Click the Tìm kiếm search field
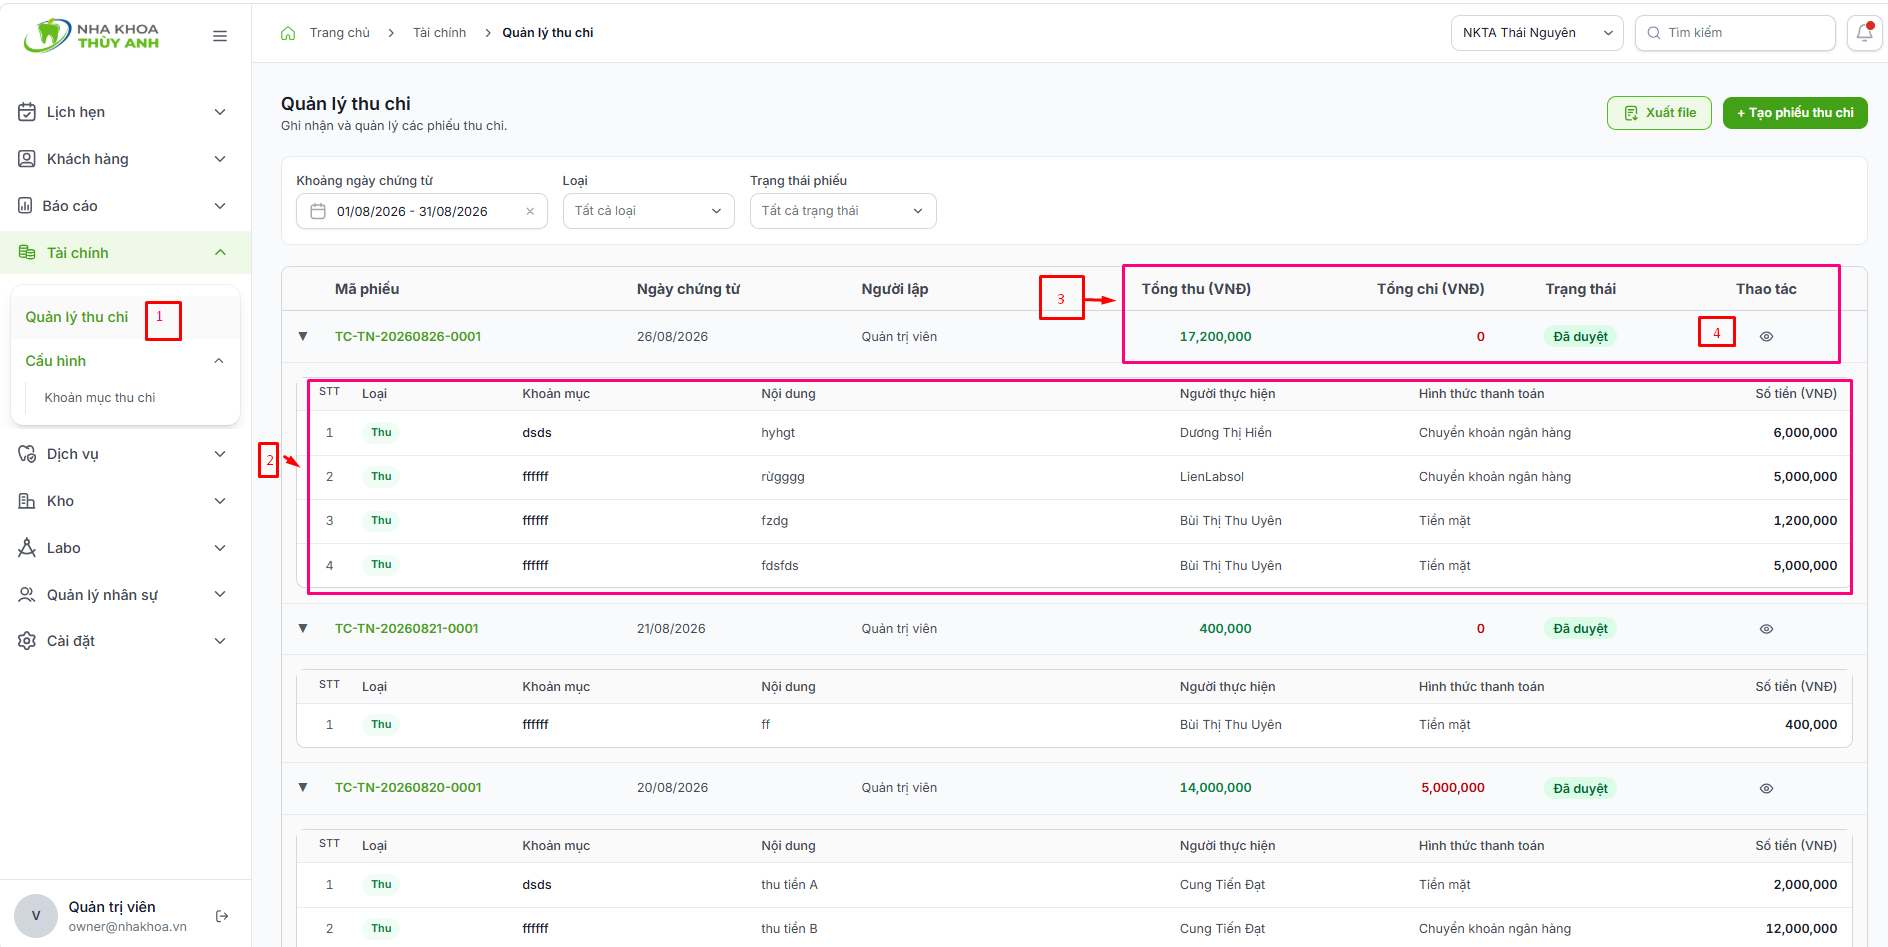This screenshot has width=1888, height=947. [1735, 33]
